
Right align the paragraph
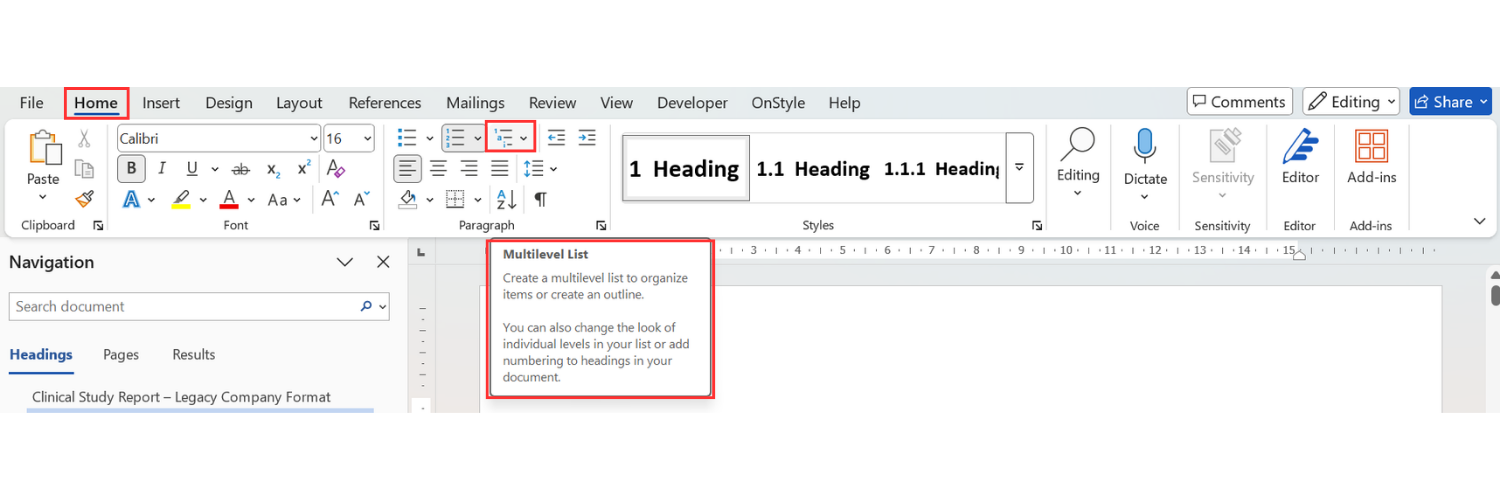(469, 168)
